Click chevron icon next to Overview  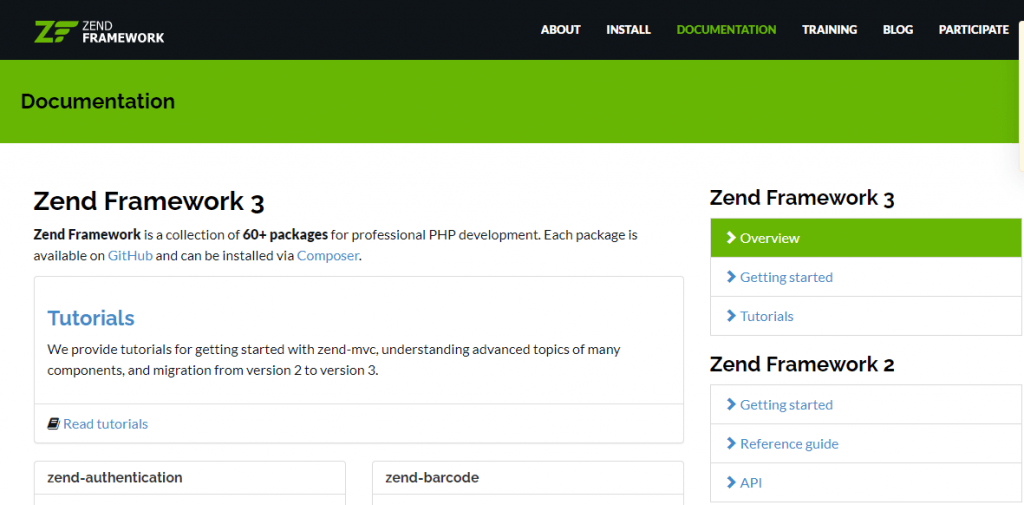tap(731, 238)
